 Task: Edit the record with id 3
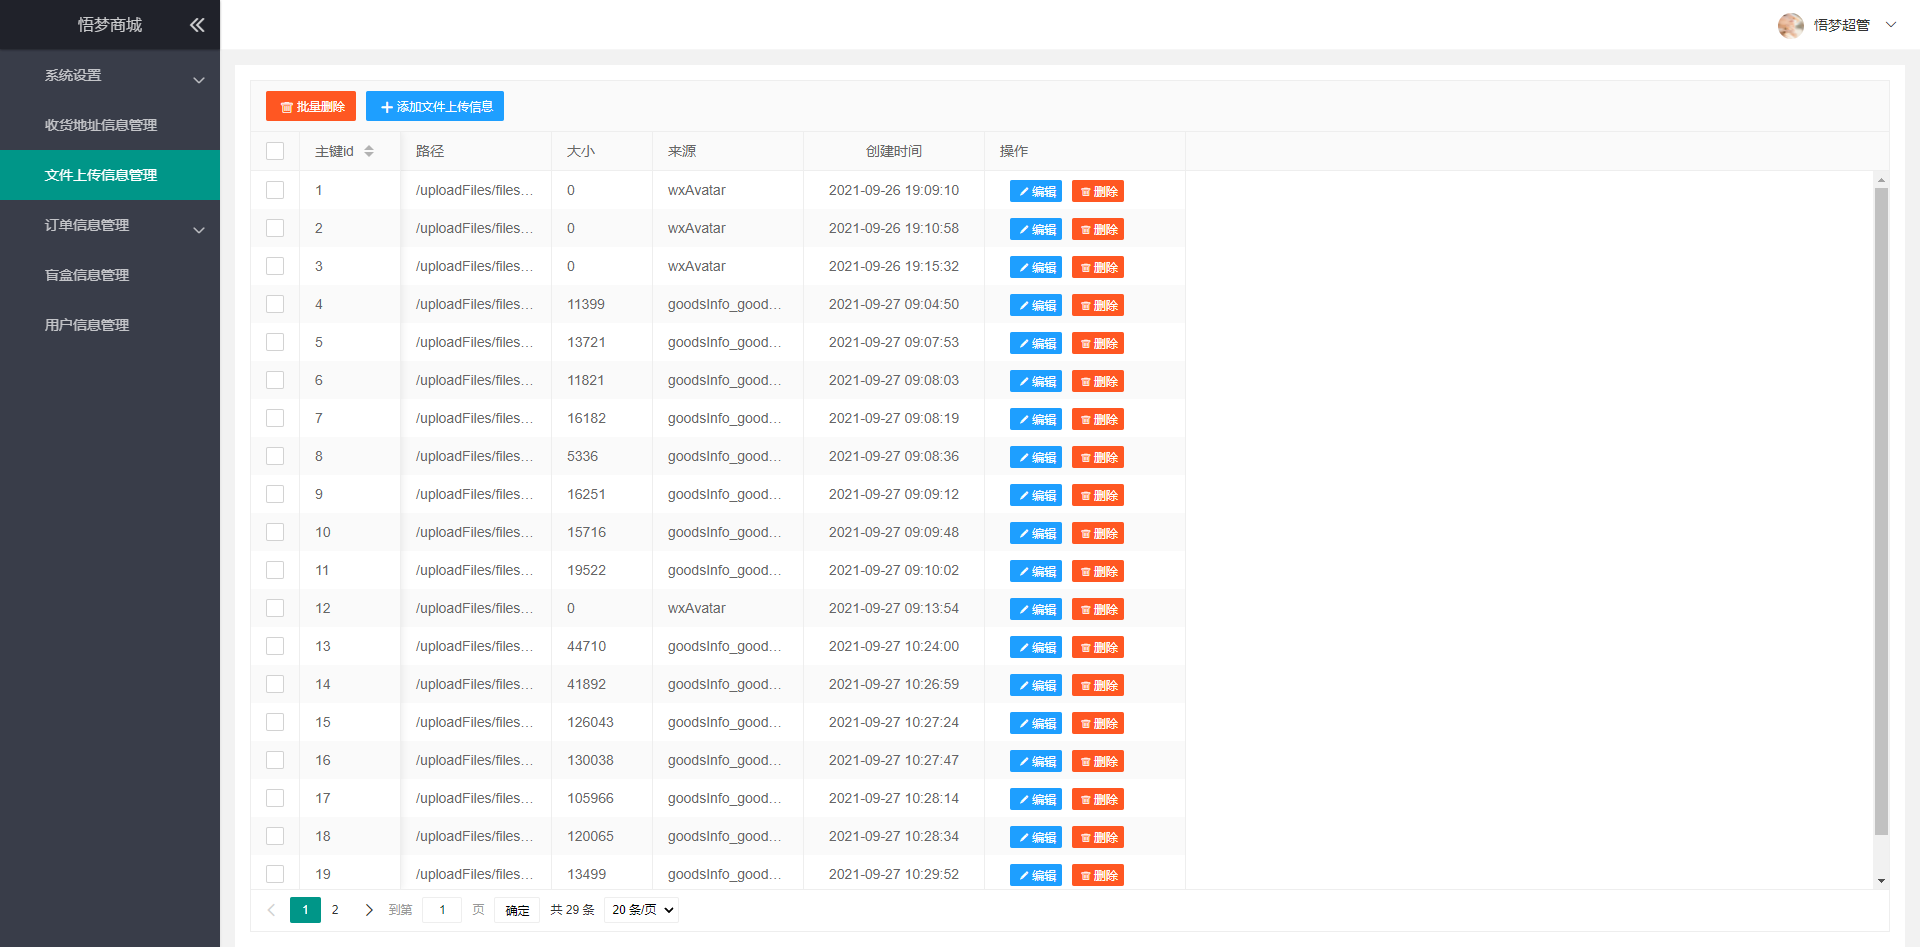point(1036,267)
